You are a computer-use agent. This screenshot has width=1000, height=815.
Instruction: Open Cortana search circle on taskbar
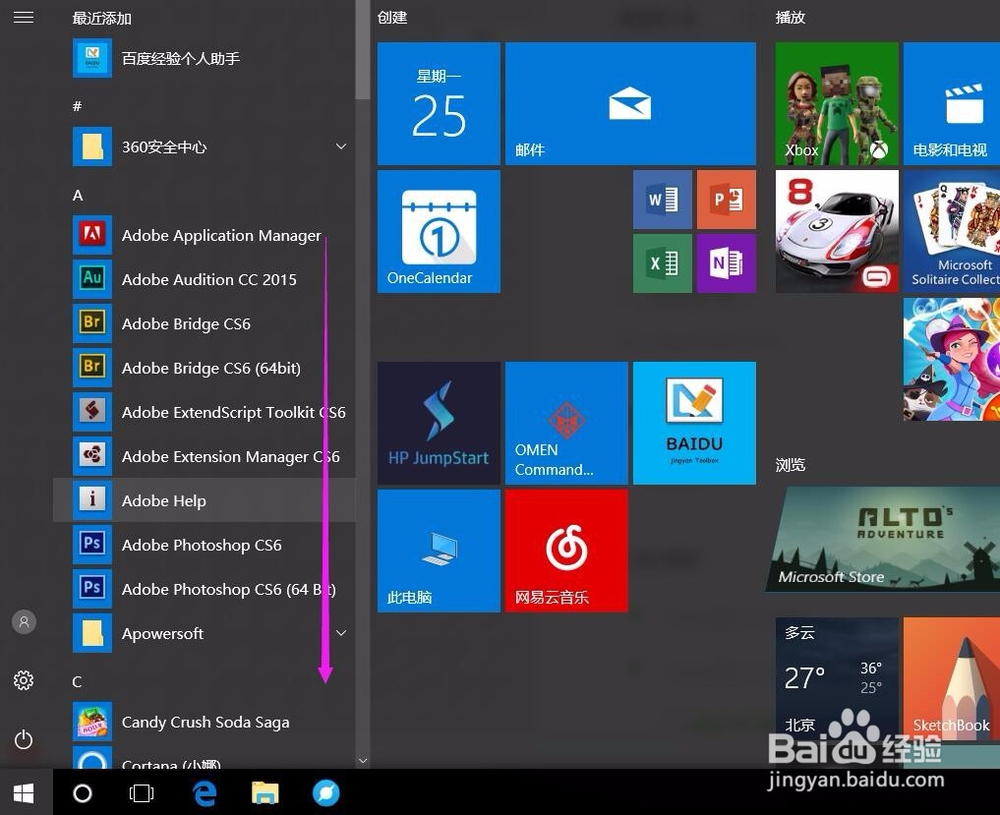[82, 793]
